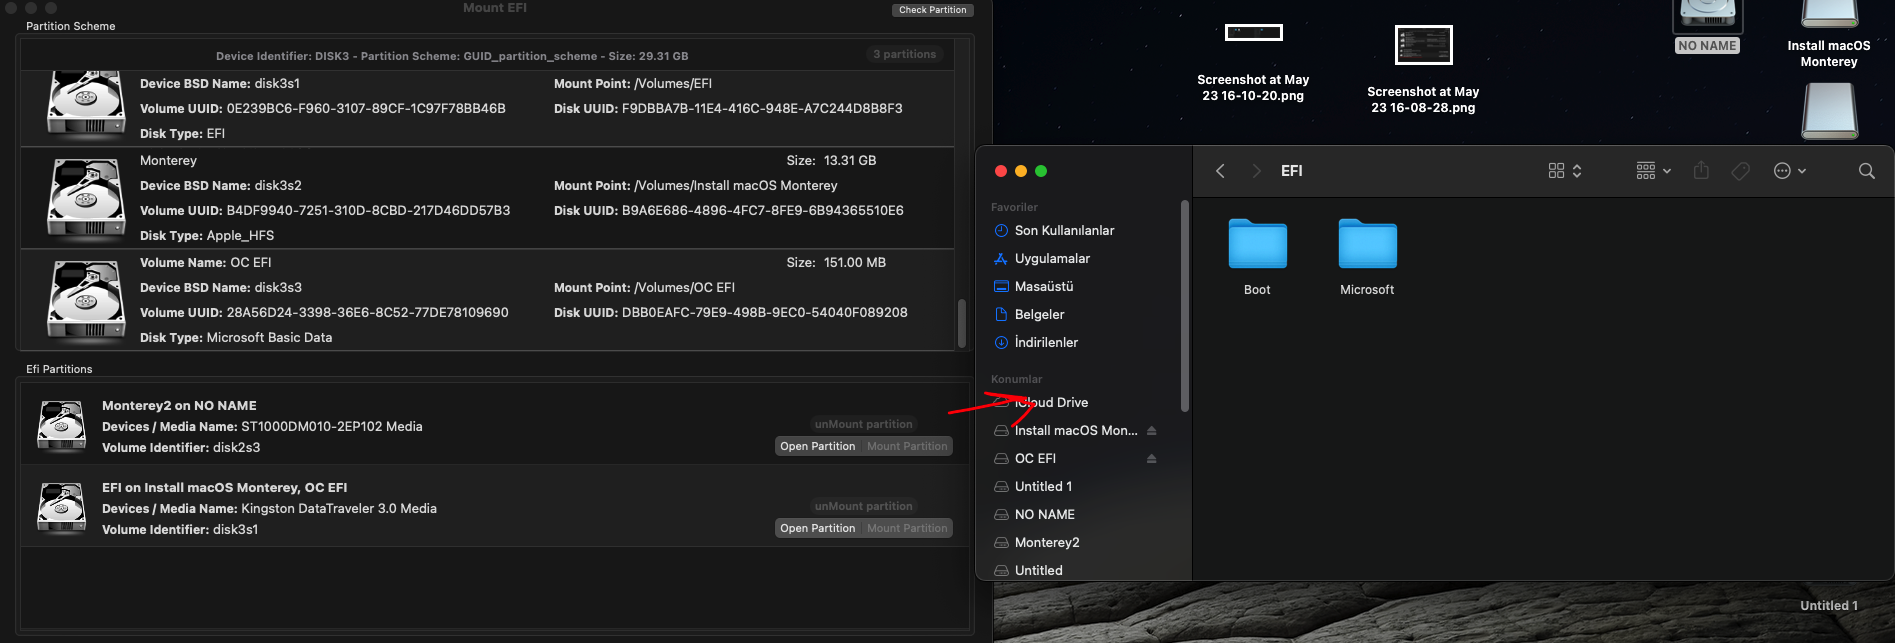Click the Volume Name: OC EFI text

click(x=205, y=262)
